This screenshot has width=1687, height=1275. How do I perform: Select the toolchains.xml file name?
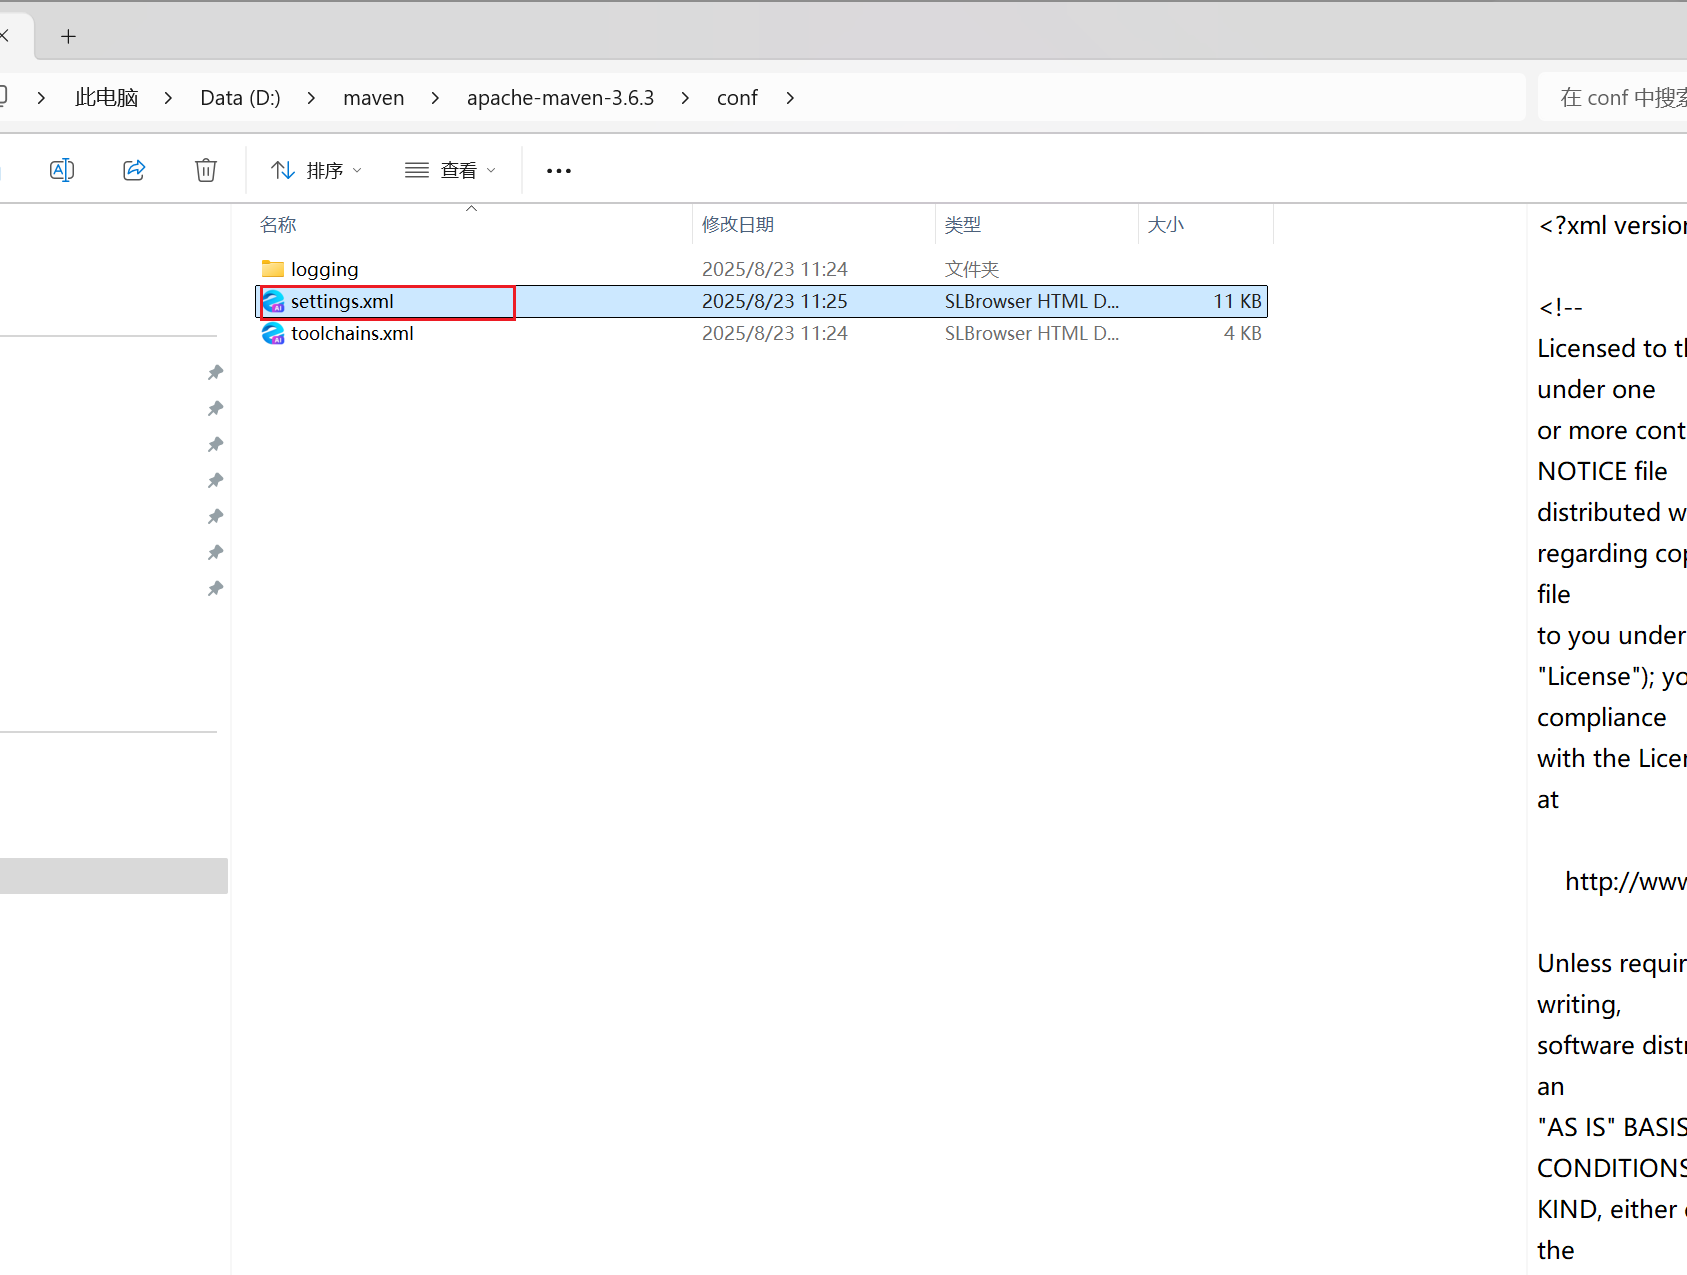coord(352,333)
